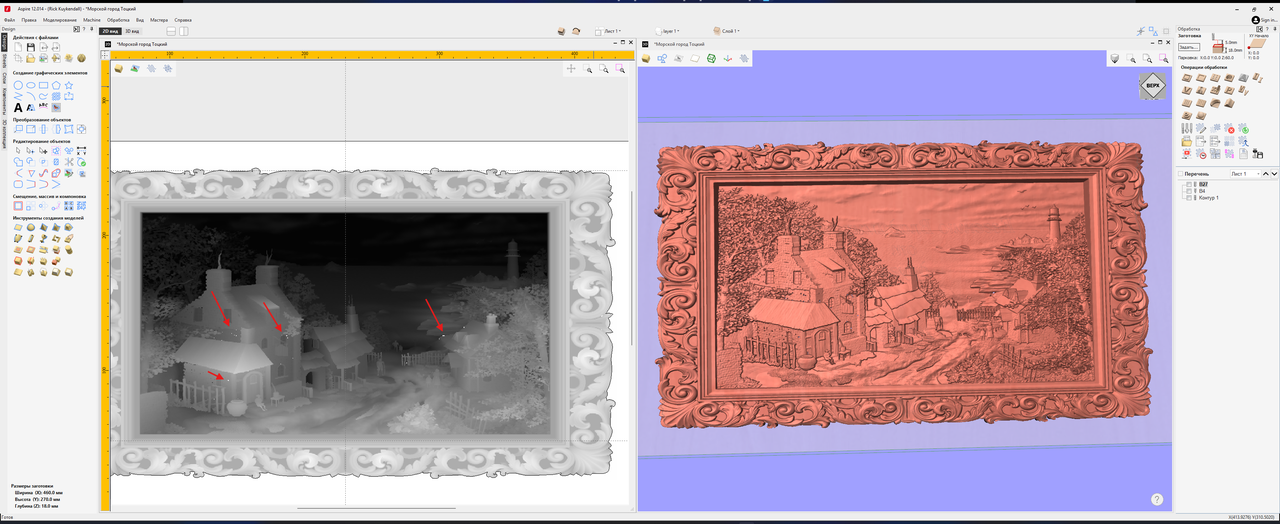The height and width of the screenshot is (524, 1280).
Task: Select the Draw Ellipse tool
Action: 31,85
